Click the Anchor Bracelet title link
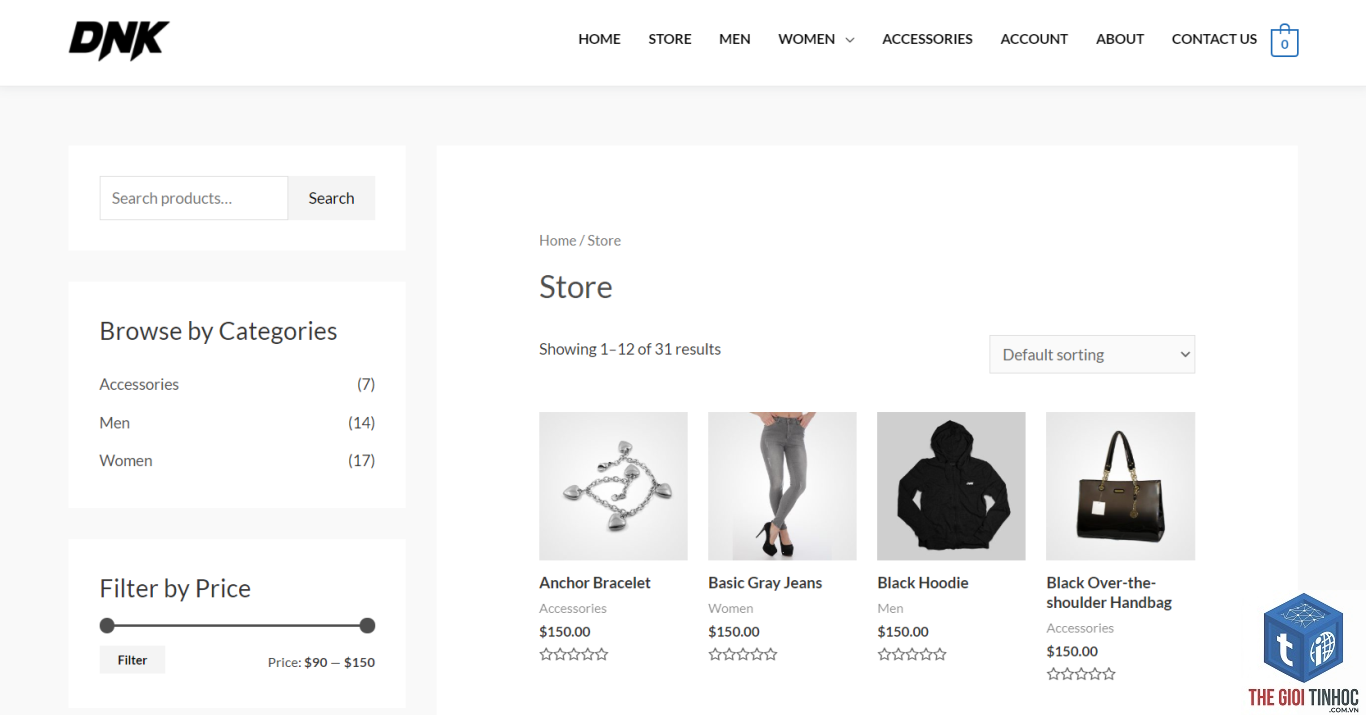This screenshot has width=1366, height=715. pos(595,583)
